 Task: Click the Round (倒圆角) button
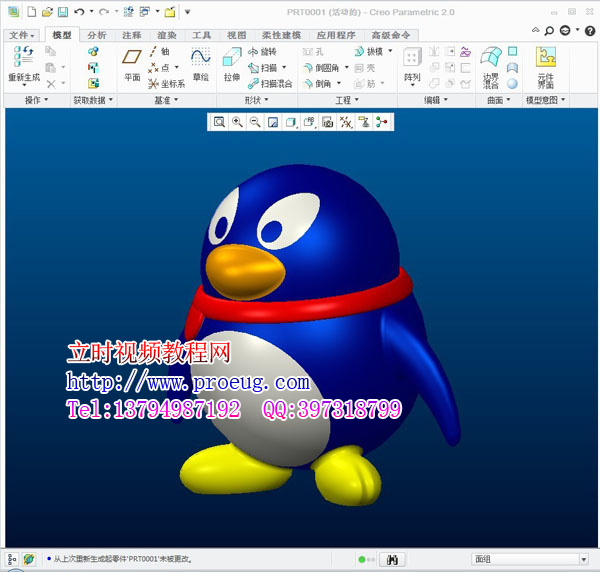321,68
